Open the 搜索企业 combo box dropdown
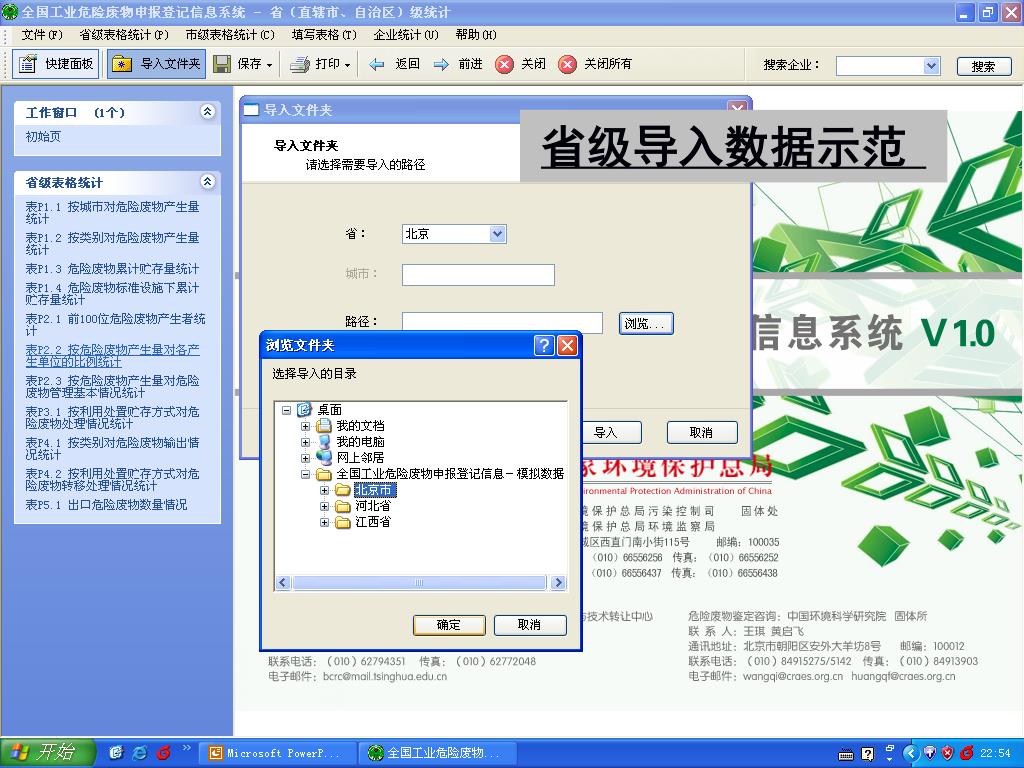Image resolution: width=1024 pixels, height=768 pixels. (x=931, y=65)
